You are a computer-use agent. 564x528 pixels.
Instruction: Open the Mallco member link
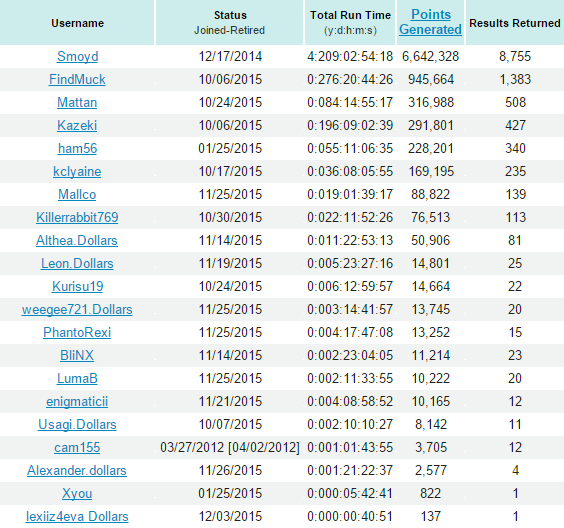coord(77,195)
